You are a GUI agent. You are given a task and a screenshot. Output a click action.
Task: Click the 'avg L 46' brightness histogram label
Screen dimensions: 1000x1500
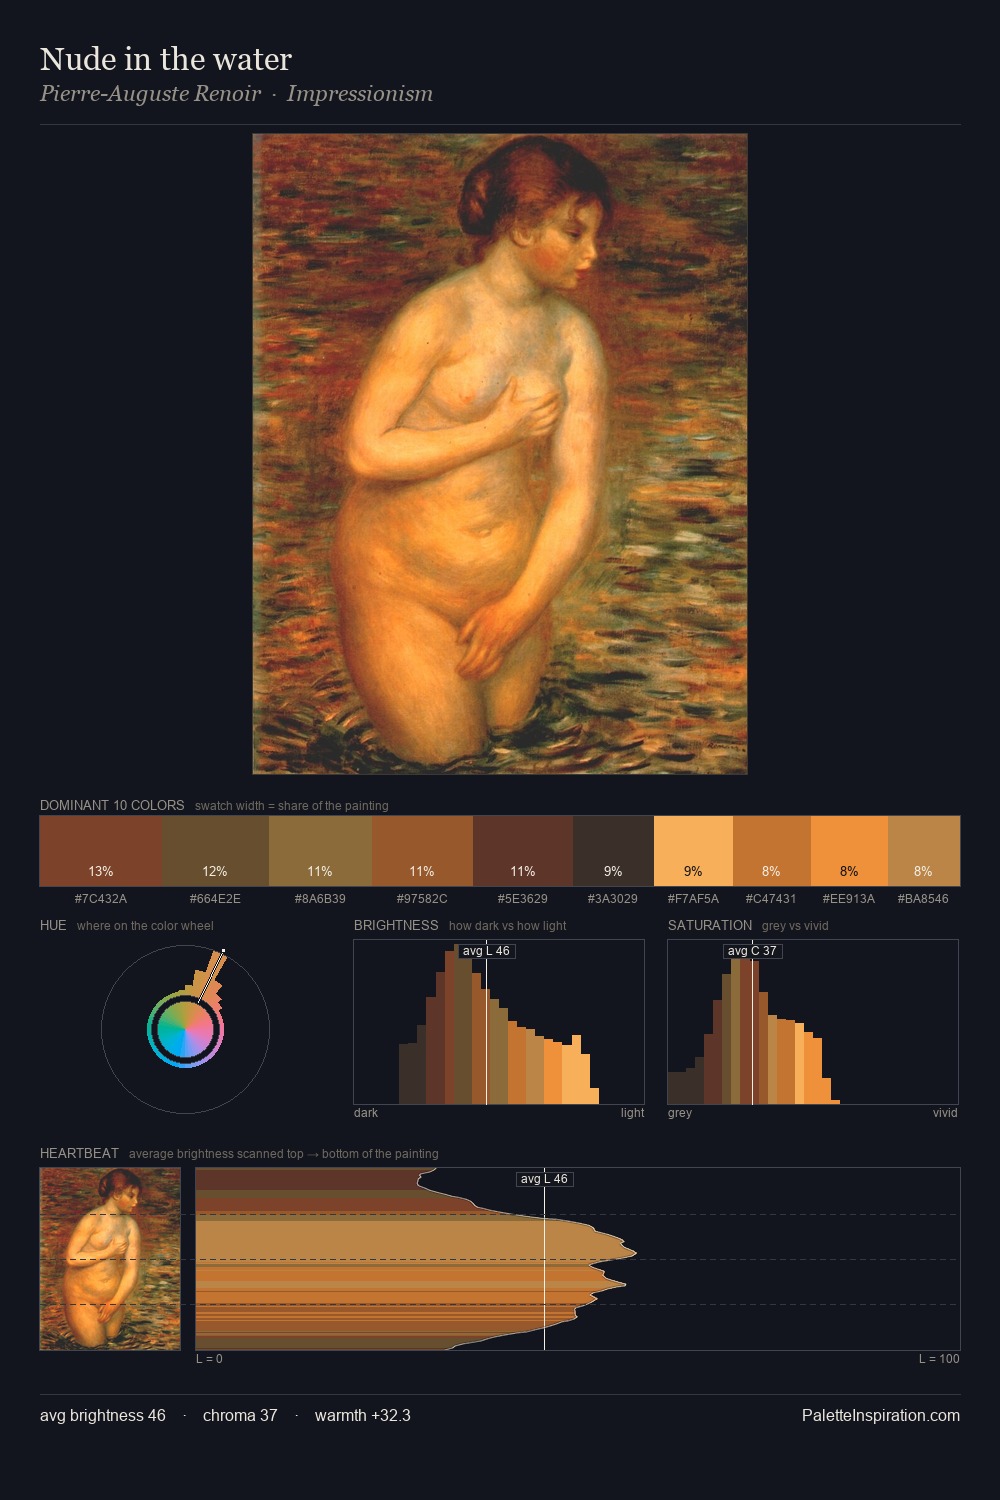[x=486, y=951]
